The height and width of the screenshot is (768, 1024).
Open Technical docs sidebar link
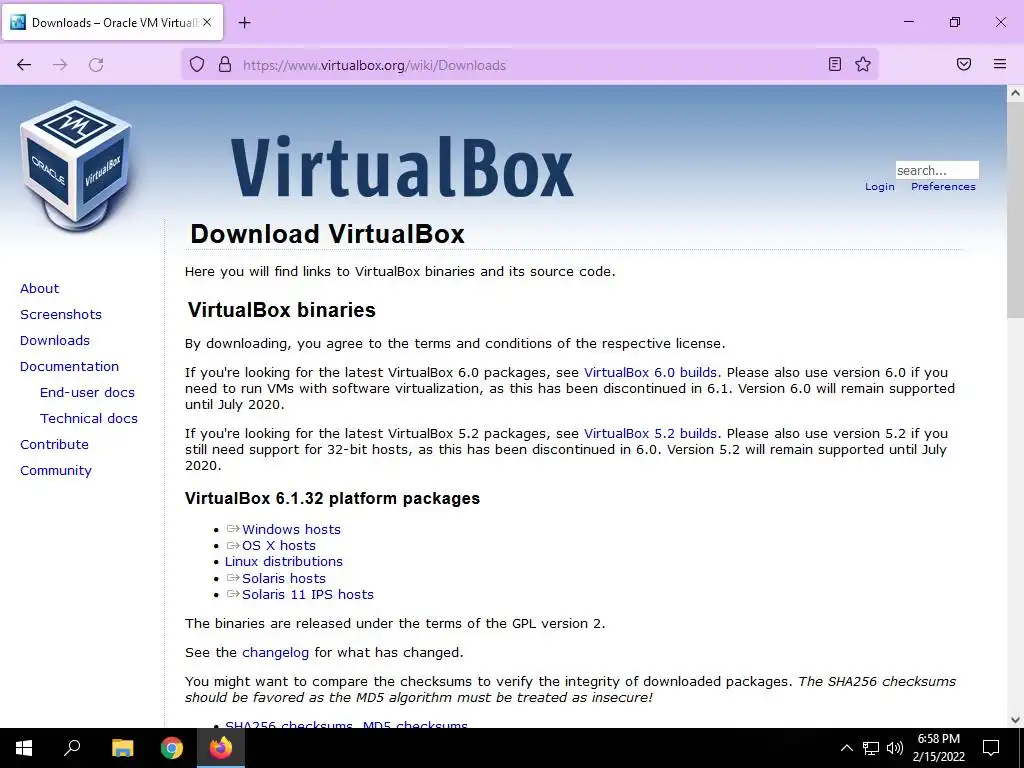[x=89, y=419]
